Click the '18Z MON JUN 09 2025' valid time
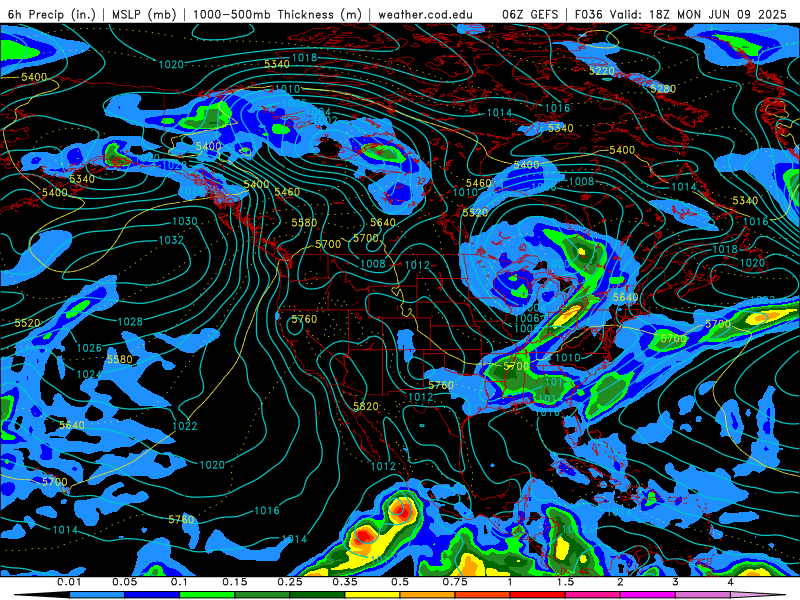800x600 pixels. point(718,14)
